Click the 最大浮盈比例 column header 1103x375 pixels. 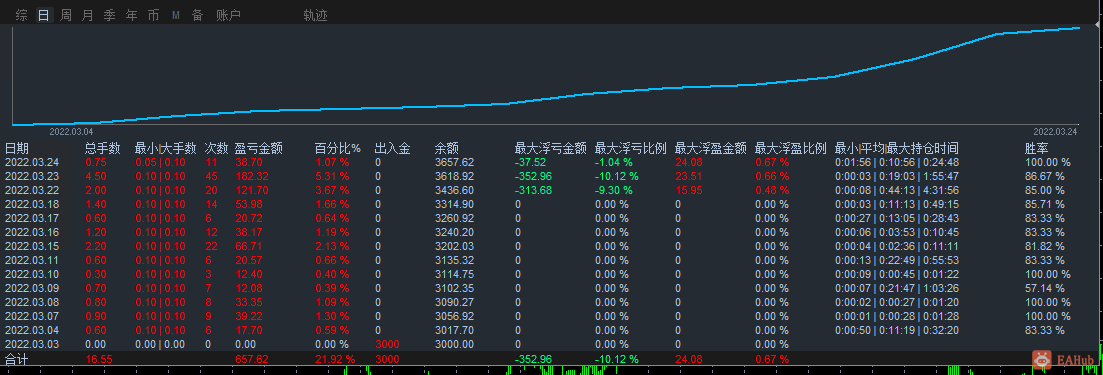click(791, 148)
